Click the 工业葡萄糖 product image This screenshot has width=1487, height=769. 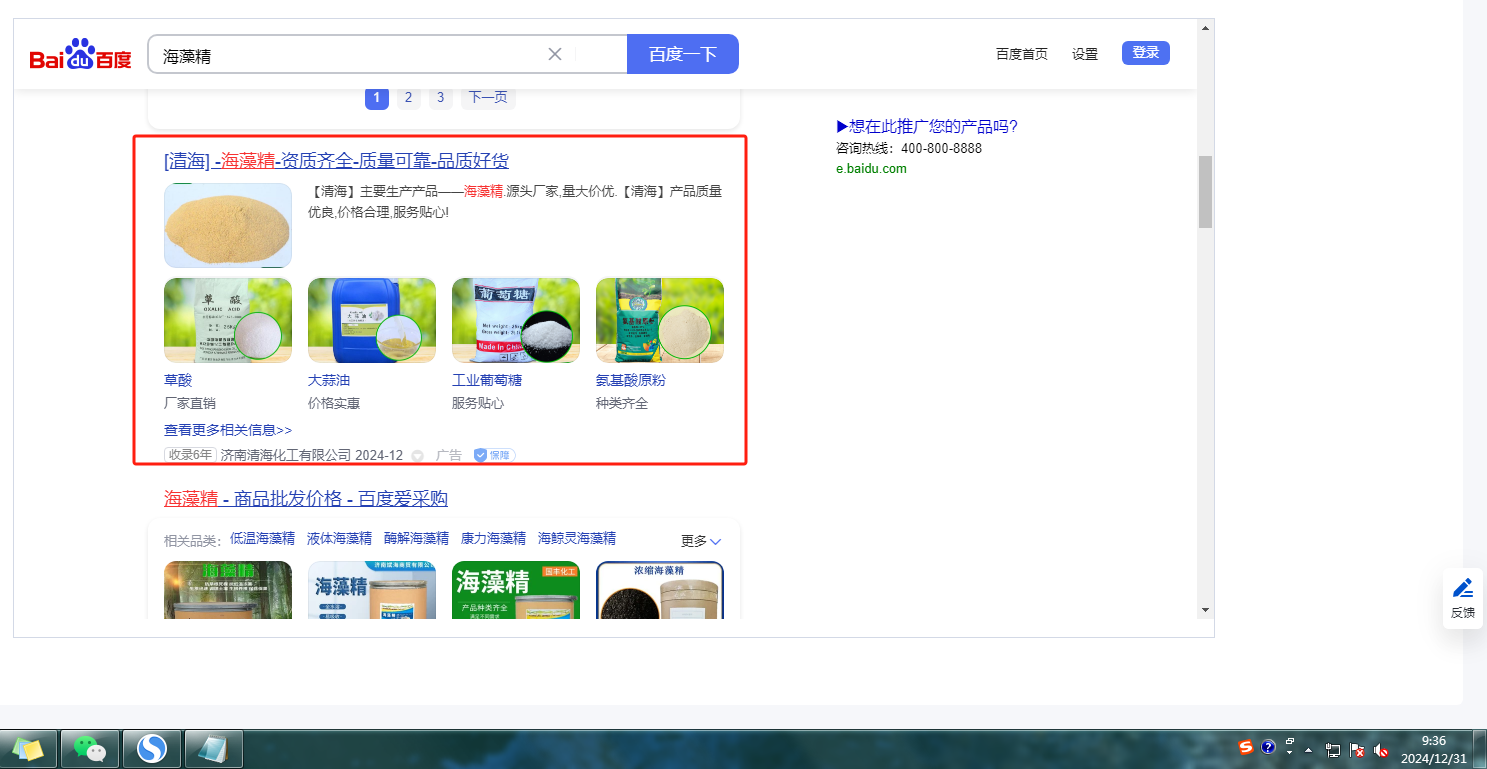516,320
